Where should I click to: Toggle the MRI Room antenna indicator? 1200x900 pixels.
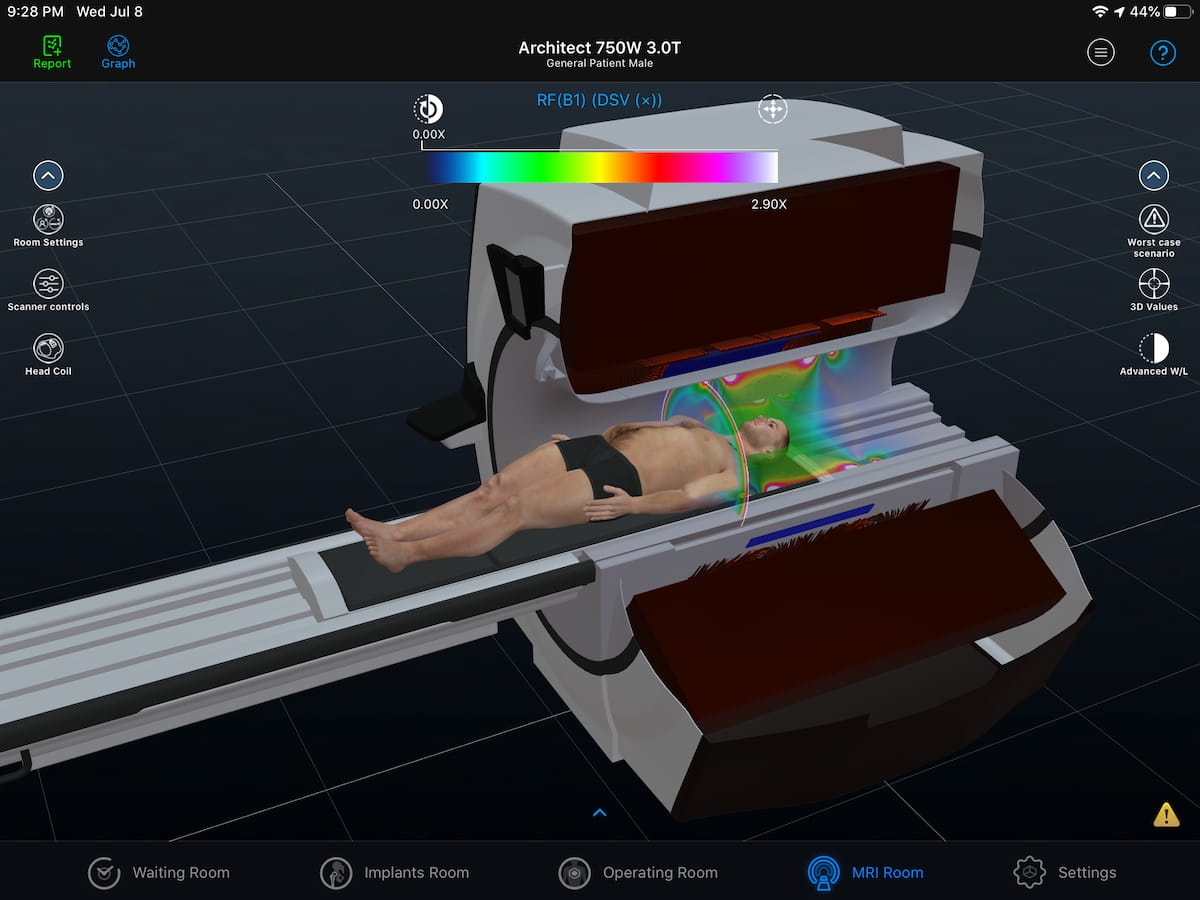tap(824, 873)
